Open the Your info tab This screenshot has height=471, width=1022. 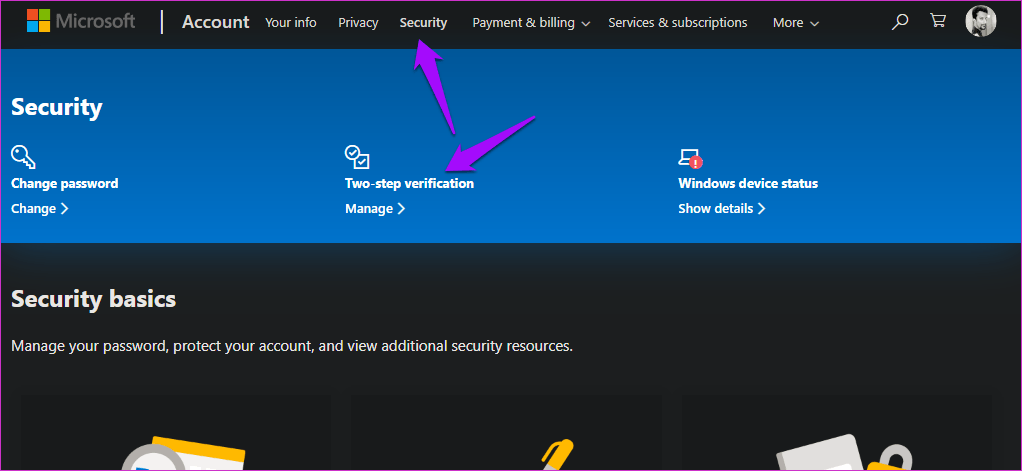[291, 23]
